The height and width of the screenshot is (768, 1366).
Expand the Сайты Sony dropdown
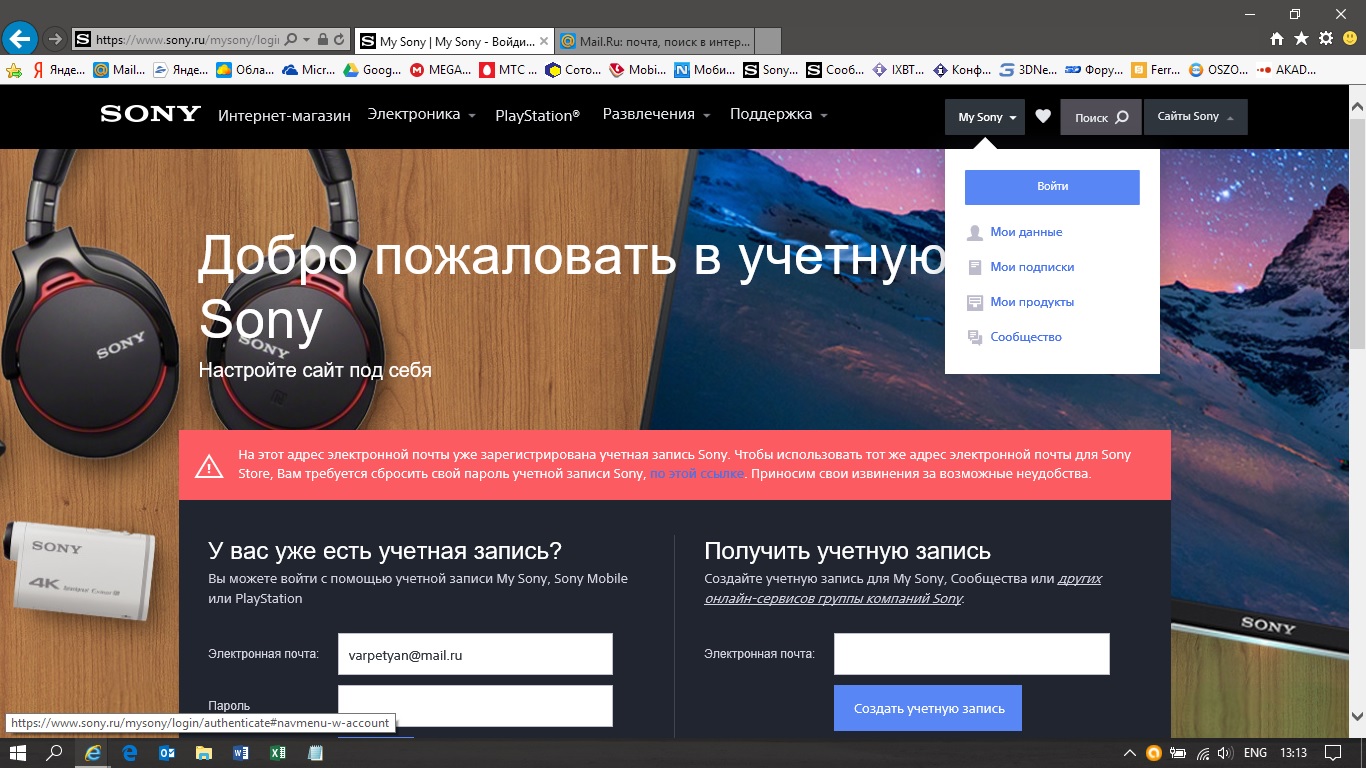(x=1195, y=116)
